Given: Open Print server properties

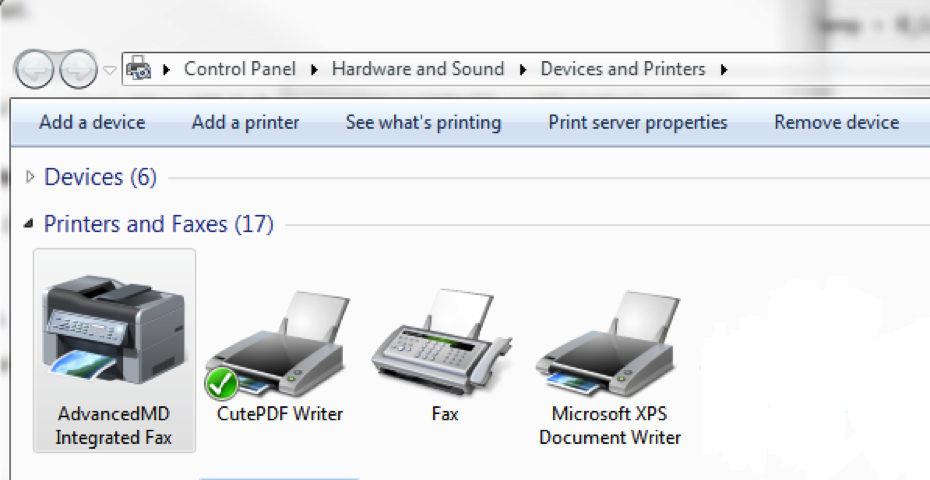Looking at the screenshot, I should tap(638, 122).
